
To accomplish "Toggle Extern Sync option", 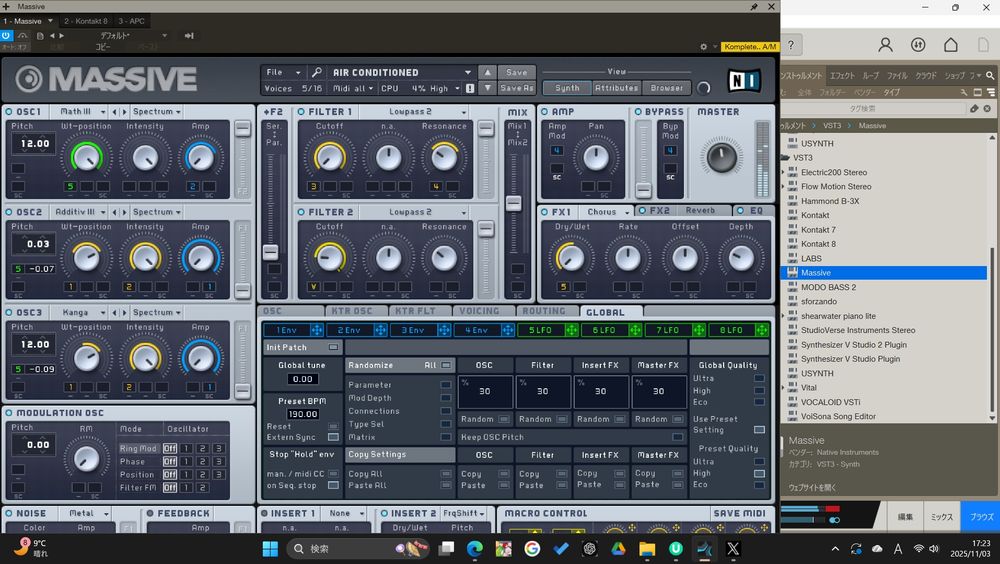I will [335, 437].
